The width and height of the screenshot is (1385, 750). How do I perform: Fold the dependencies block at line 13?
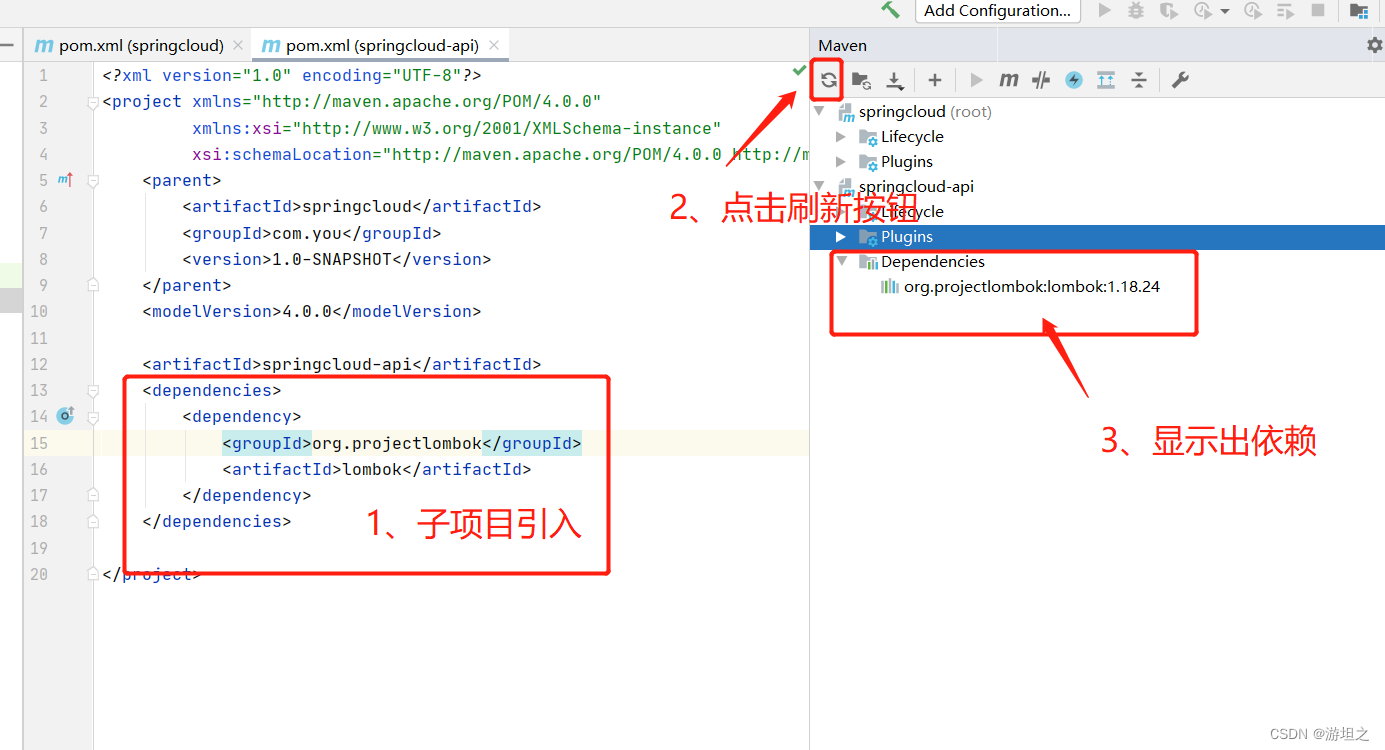(93, 391)
